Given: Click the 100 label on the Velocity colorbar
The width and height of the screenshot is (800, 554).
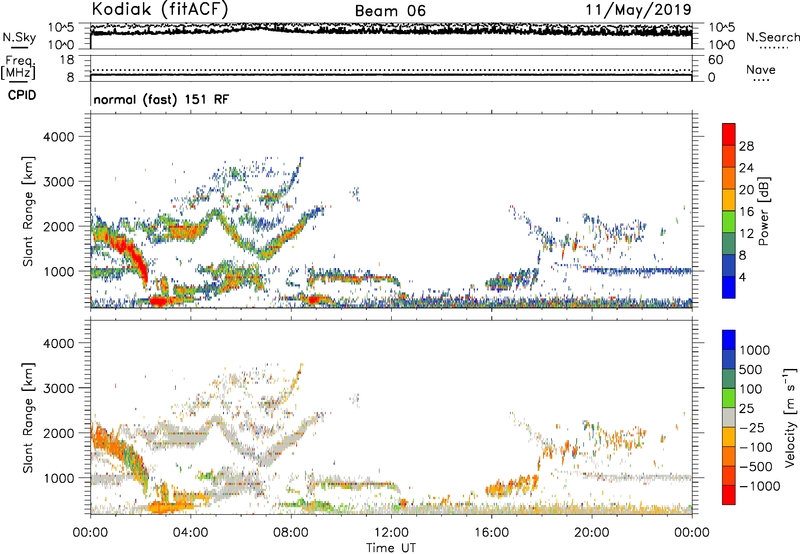Looking at the screenshot, I should click(x=751, y=389).
